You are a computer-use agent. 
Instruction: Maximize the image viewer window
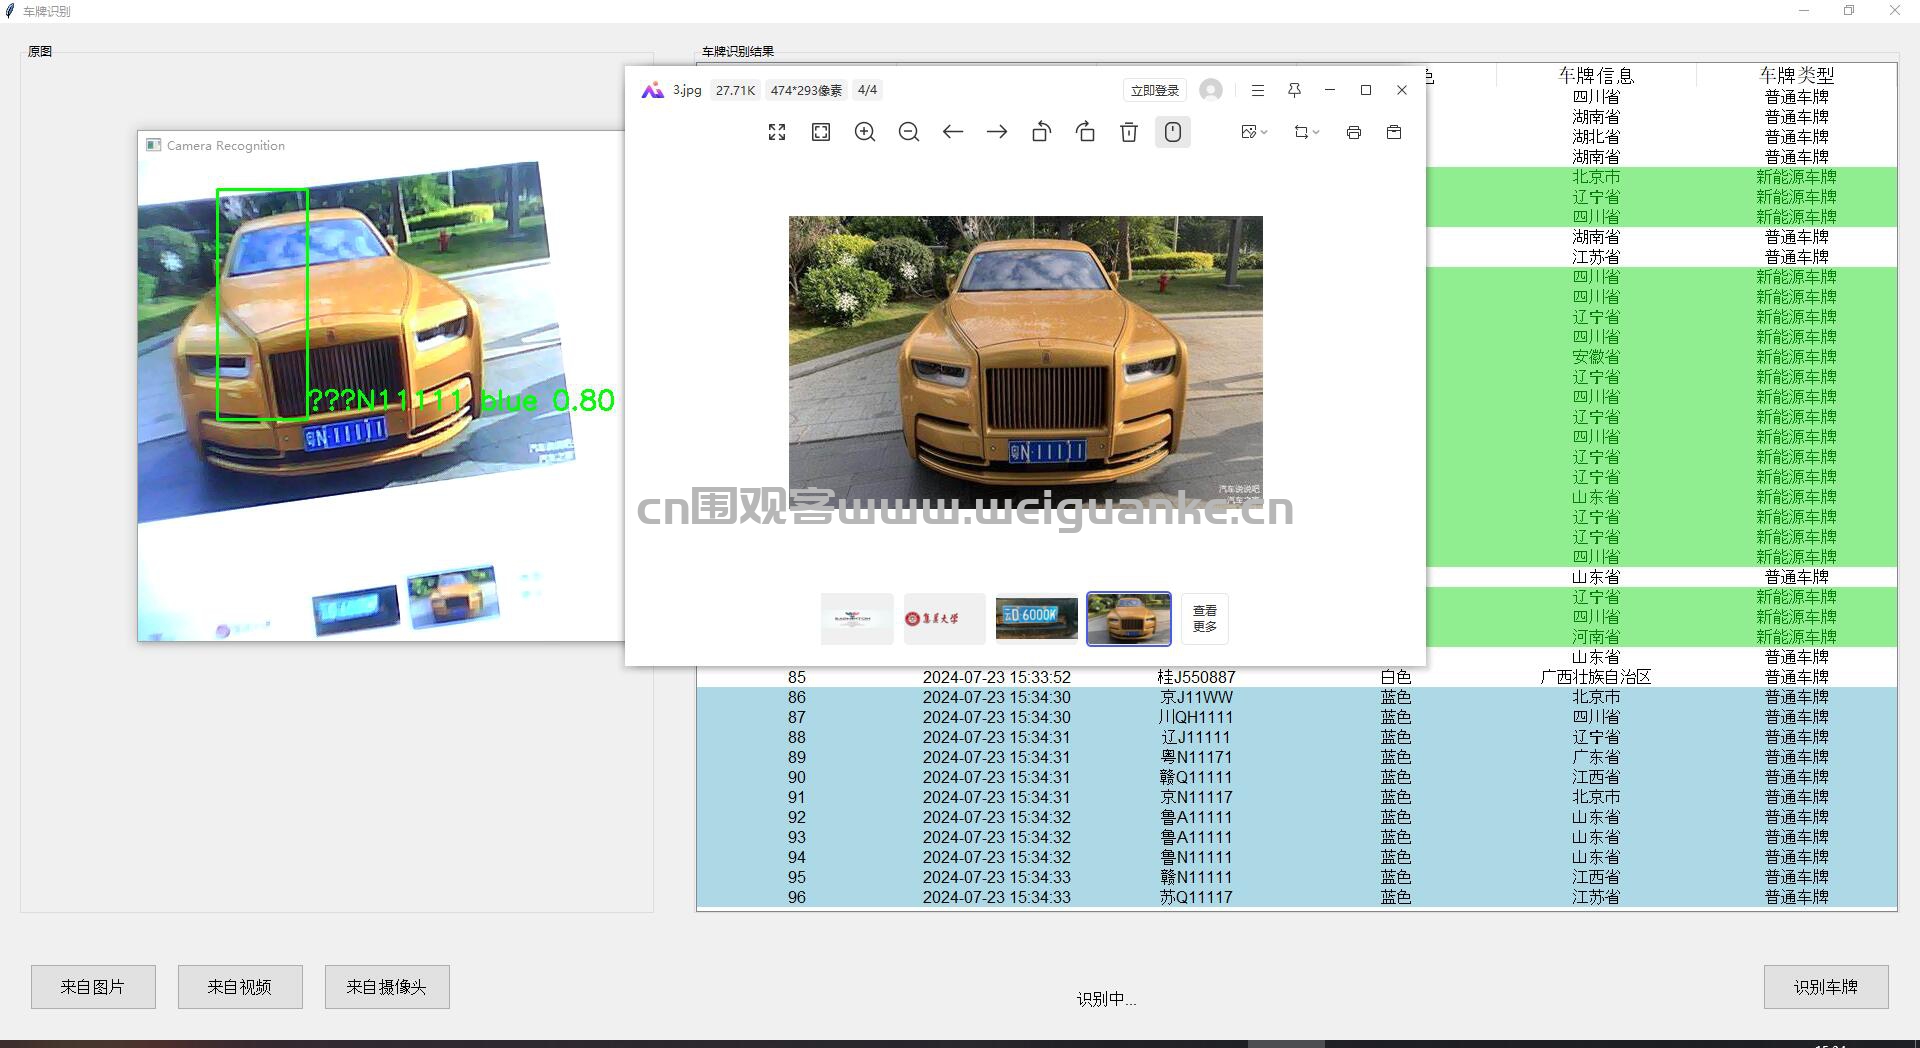pyautogui.click(x=1366, y=90)
